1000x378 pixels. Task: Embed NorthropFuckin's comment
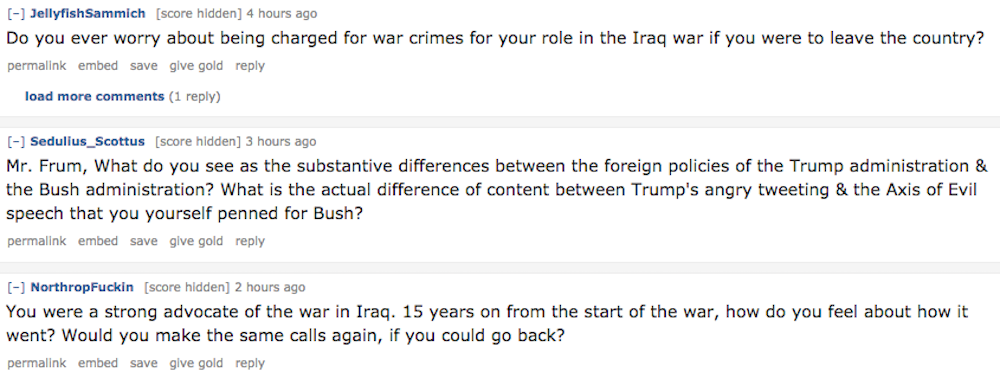(98, 363)
